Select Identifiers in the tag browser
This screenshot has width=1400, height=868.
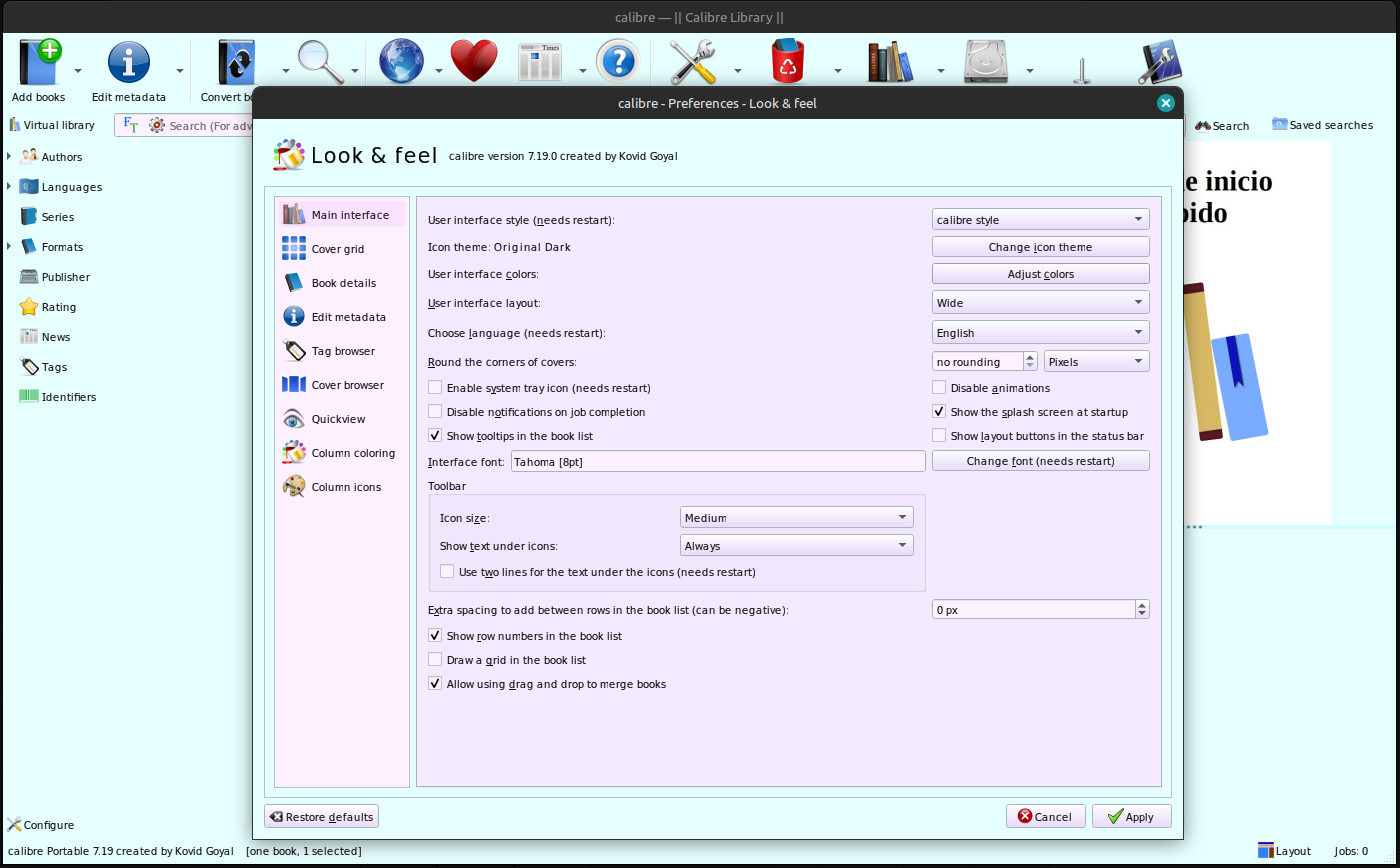click(58, 397)
